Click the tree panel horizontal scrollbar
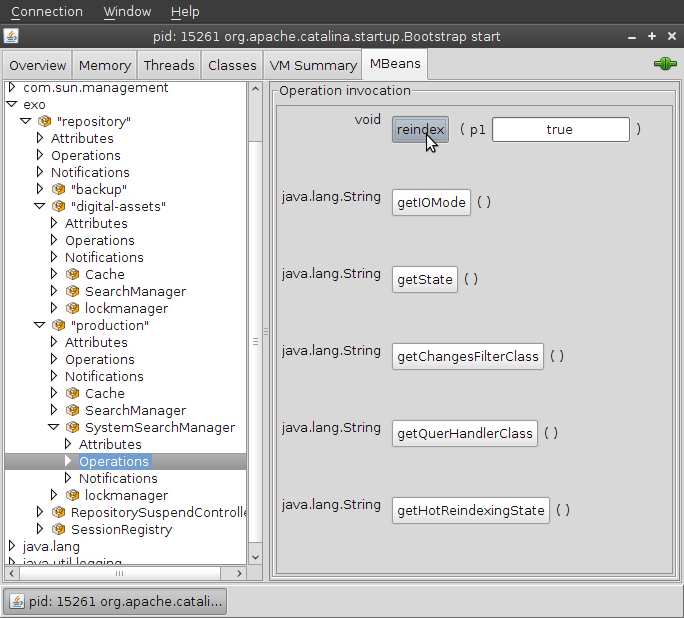The image size is (684, 618). pos(120,573)
